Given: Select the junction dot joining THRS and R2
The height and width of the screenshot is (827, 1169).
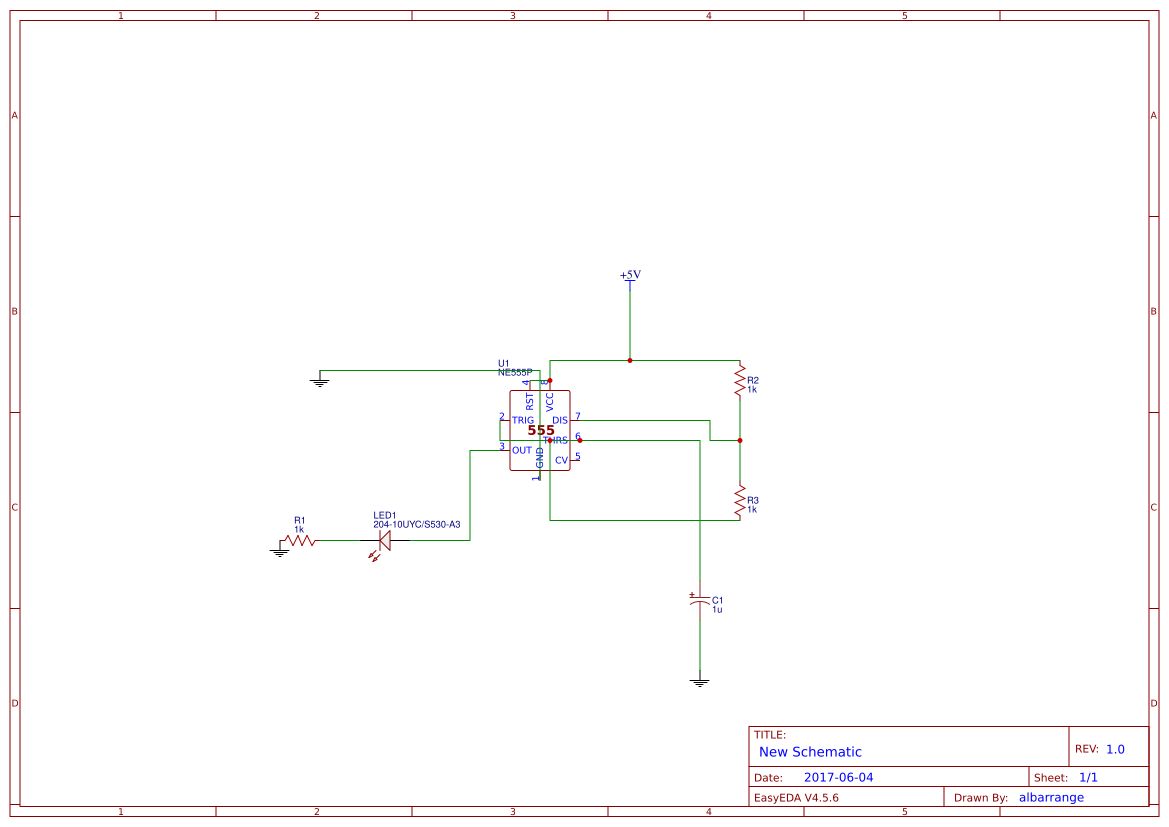Looking at the screenshot, I should [740, 439].
